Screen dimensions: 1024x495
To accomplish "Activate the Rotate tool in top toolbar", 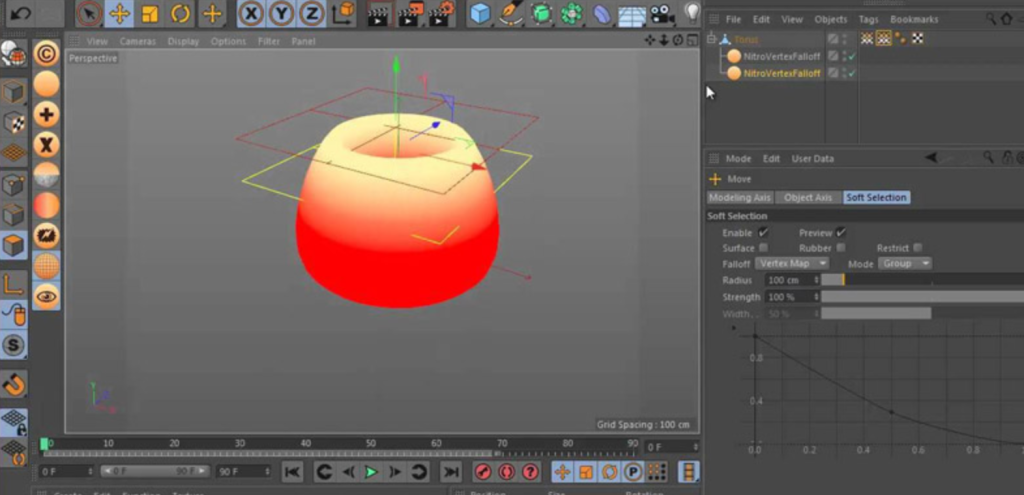I will [181, 13].
